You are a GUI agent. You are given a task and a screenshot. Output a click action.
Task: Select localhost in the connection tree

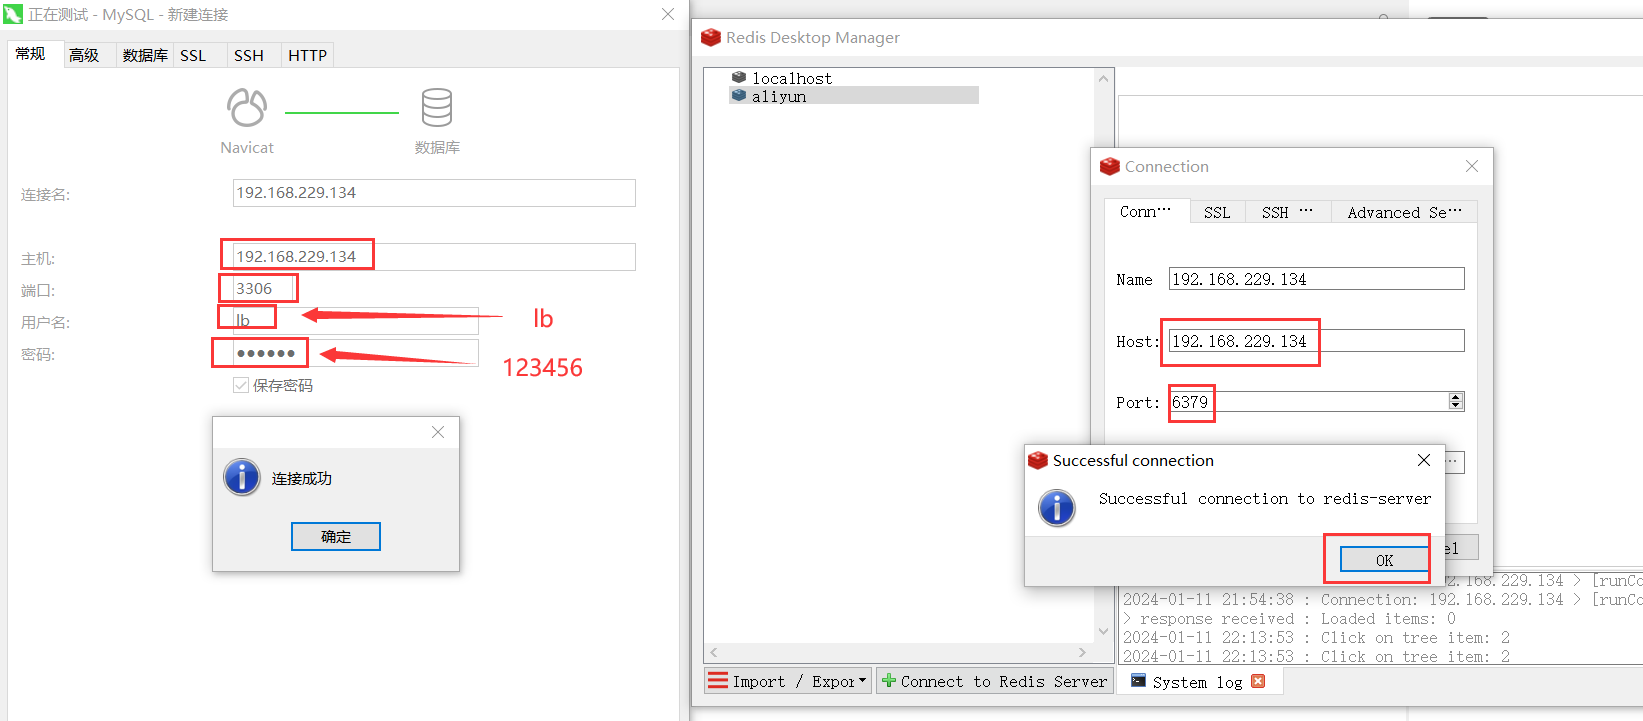pos(792,78)
